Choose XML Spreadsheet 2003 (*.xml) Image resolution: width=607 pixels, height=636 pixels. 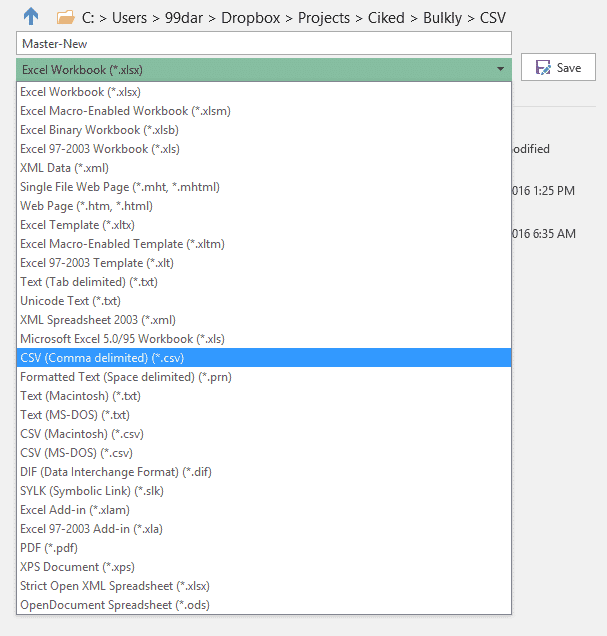tap(264, 320)
